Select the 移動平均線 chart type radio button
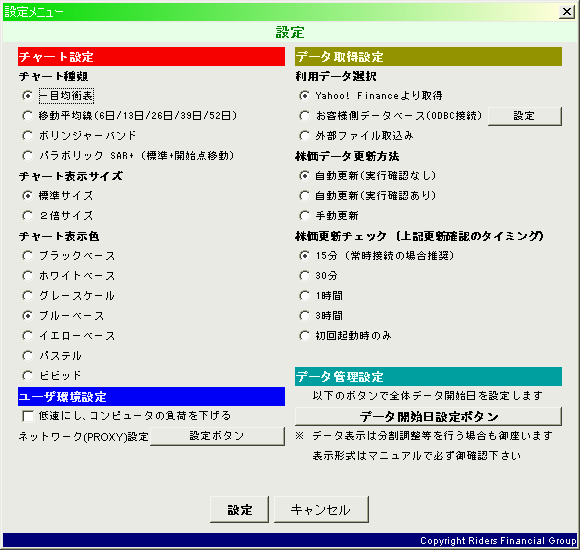The image size is (580, 550). [27, 116]
